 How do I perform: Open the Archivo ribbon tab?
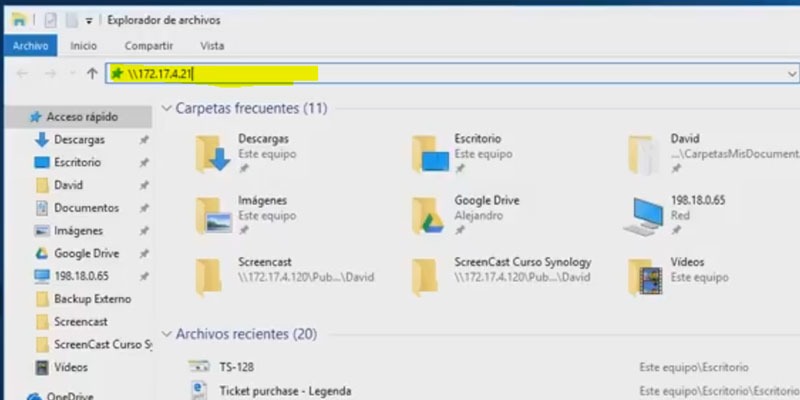click(x=31, y=46)
